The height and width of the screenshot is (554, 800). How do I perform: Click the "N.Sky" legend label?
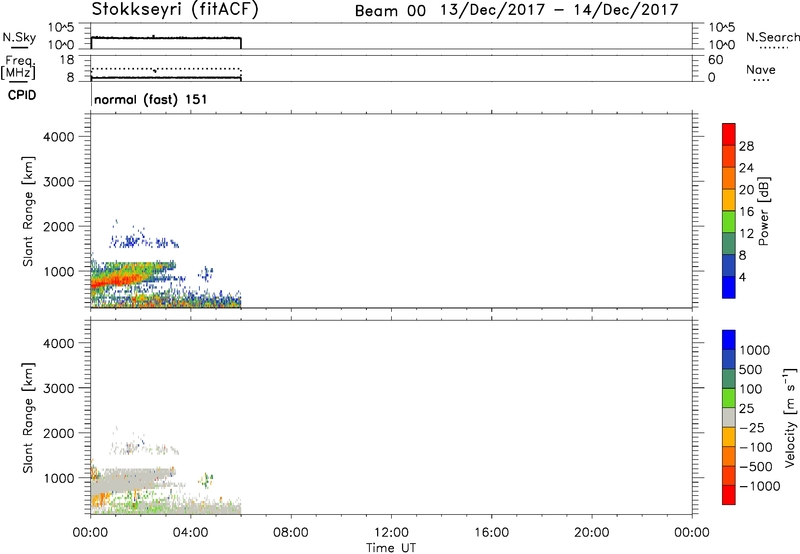click(19, 37)
